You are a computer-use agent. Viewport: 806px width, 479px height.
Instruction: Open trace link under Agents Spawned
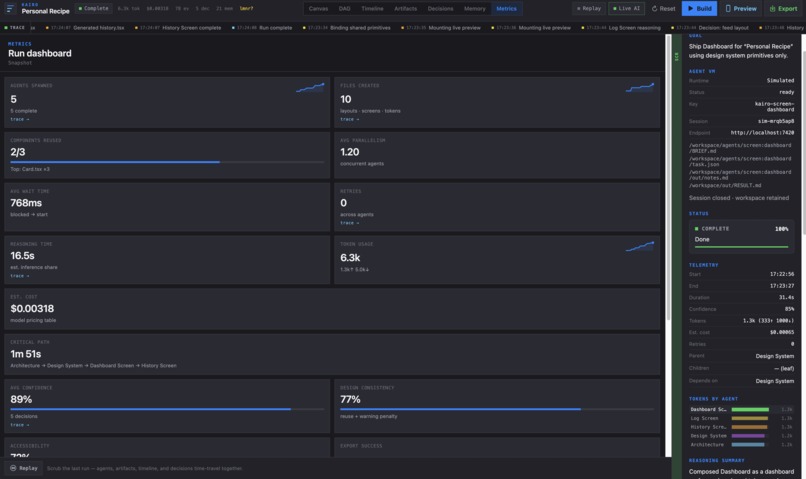(x=20, y=119)
